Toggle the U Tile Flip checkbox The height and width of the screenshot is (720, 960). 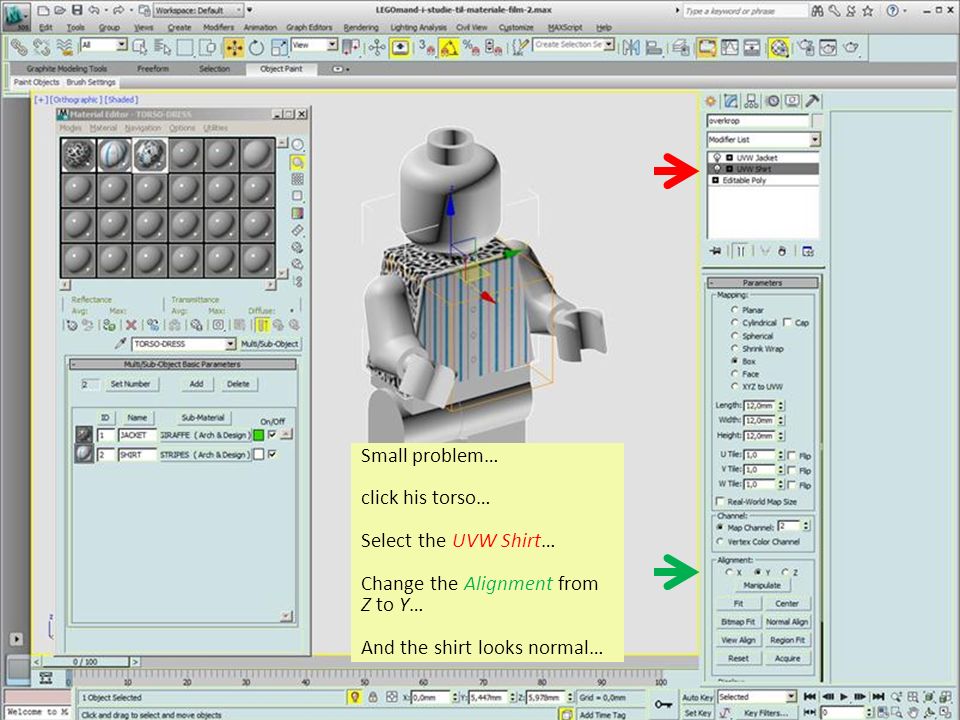792,456
